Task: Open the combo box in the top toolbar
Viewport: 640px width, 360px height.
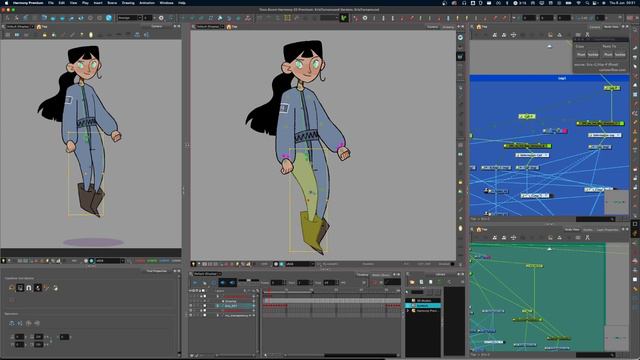Action: coord(129,18)
